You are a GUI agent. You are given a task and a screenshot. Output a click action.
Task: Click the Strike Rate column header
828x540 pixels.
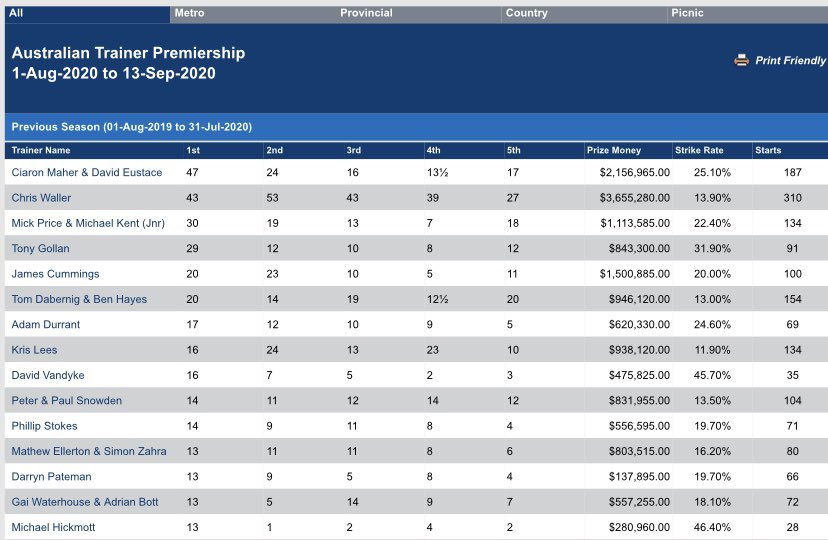699,150
